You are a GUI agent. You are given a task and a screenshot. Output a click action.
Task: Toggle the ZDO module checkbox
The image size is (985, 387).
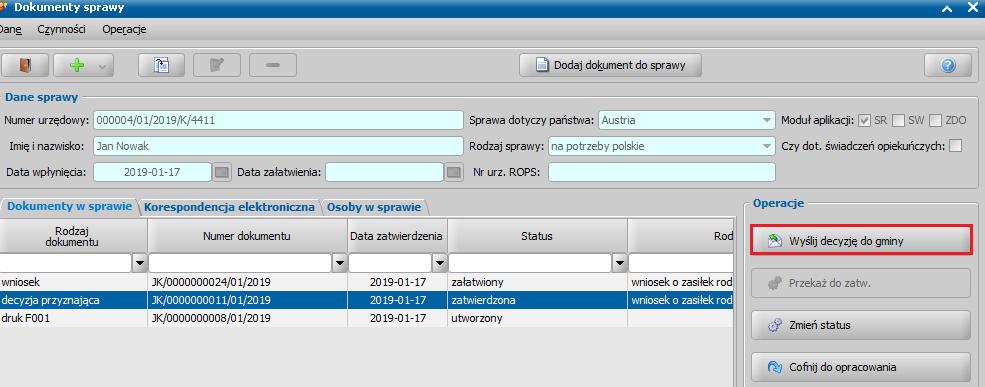click(936, 120)
